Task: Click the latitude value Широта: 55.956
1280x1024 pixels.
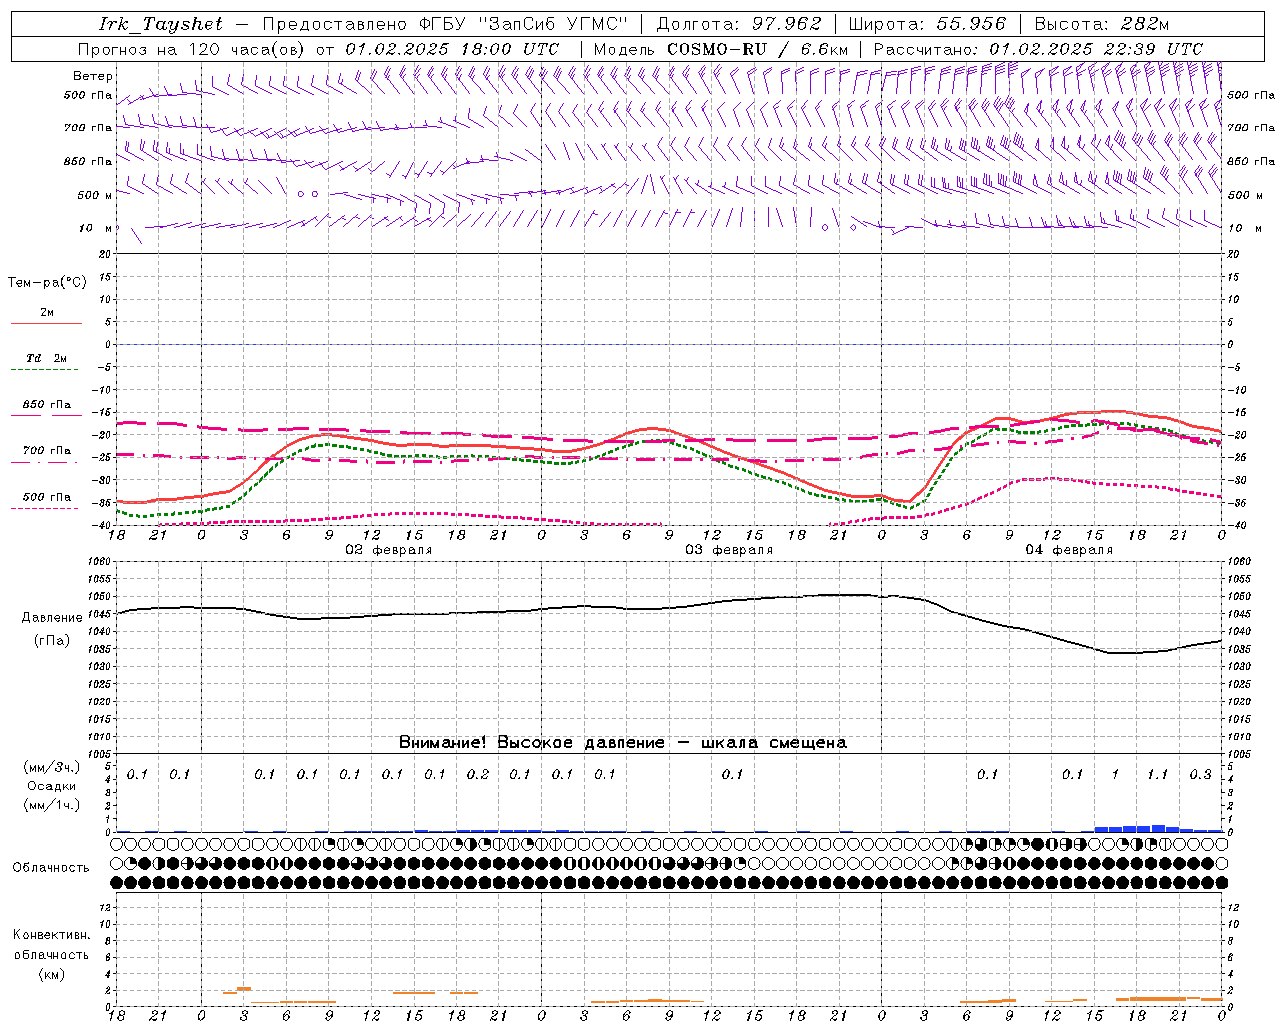Action: coord(927,24)
